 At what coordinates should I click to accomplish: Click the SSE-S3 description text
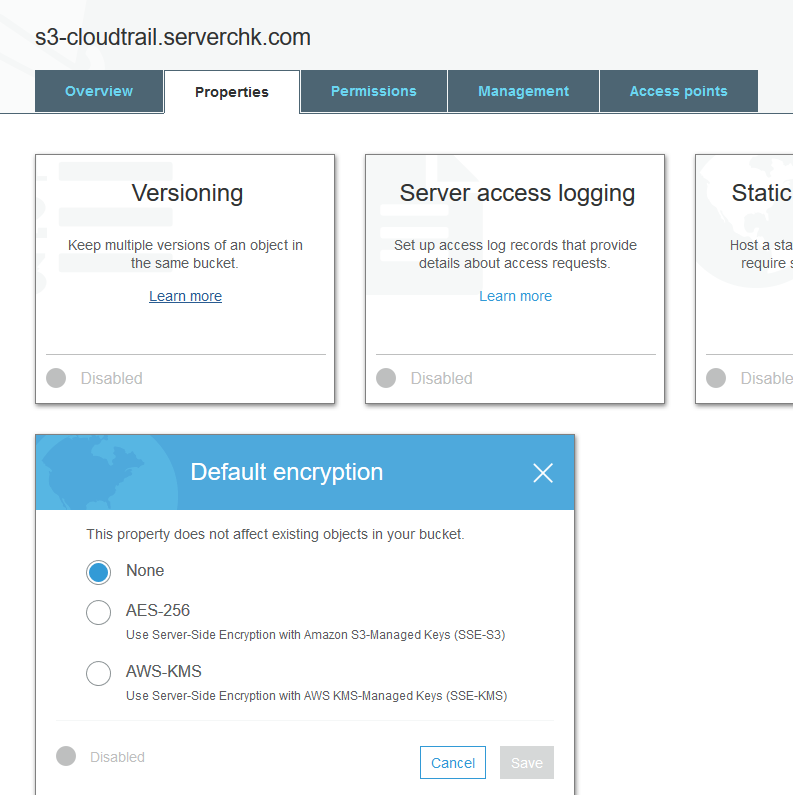point(315,635)
